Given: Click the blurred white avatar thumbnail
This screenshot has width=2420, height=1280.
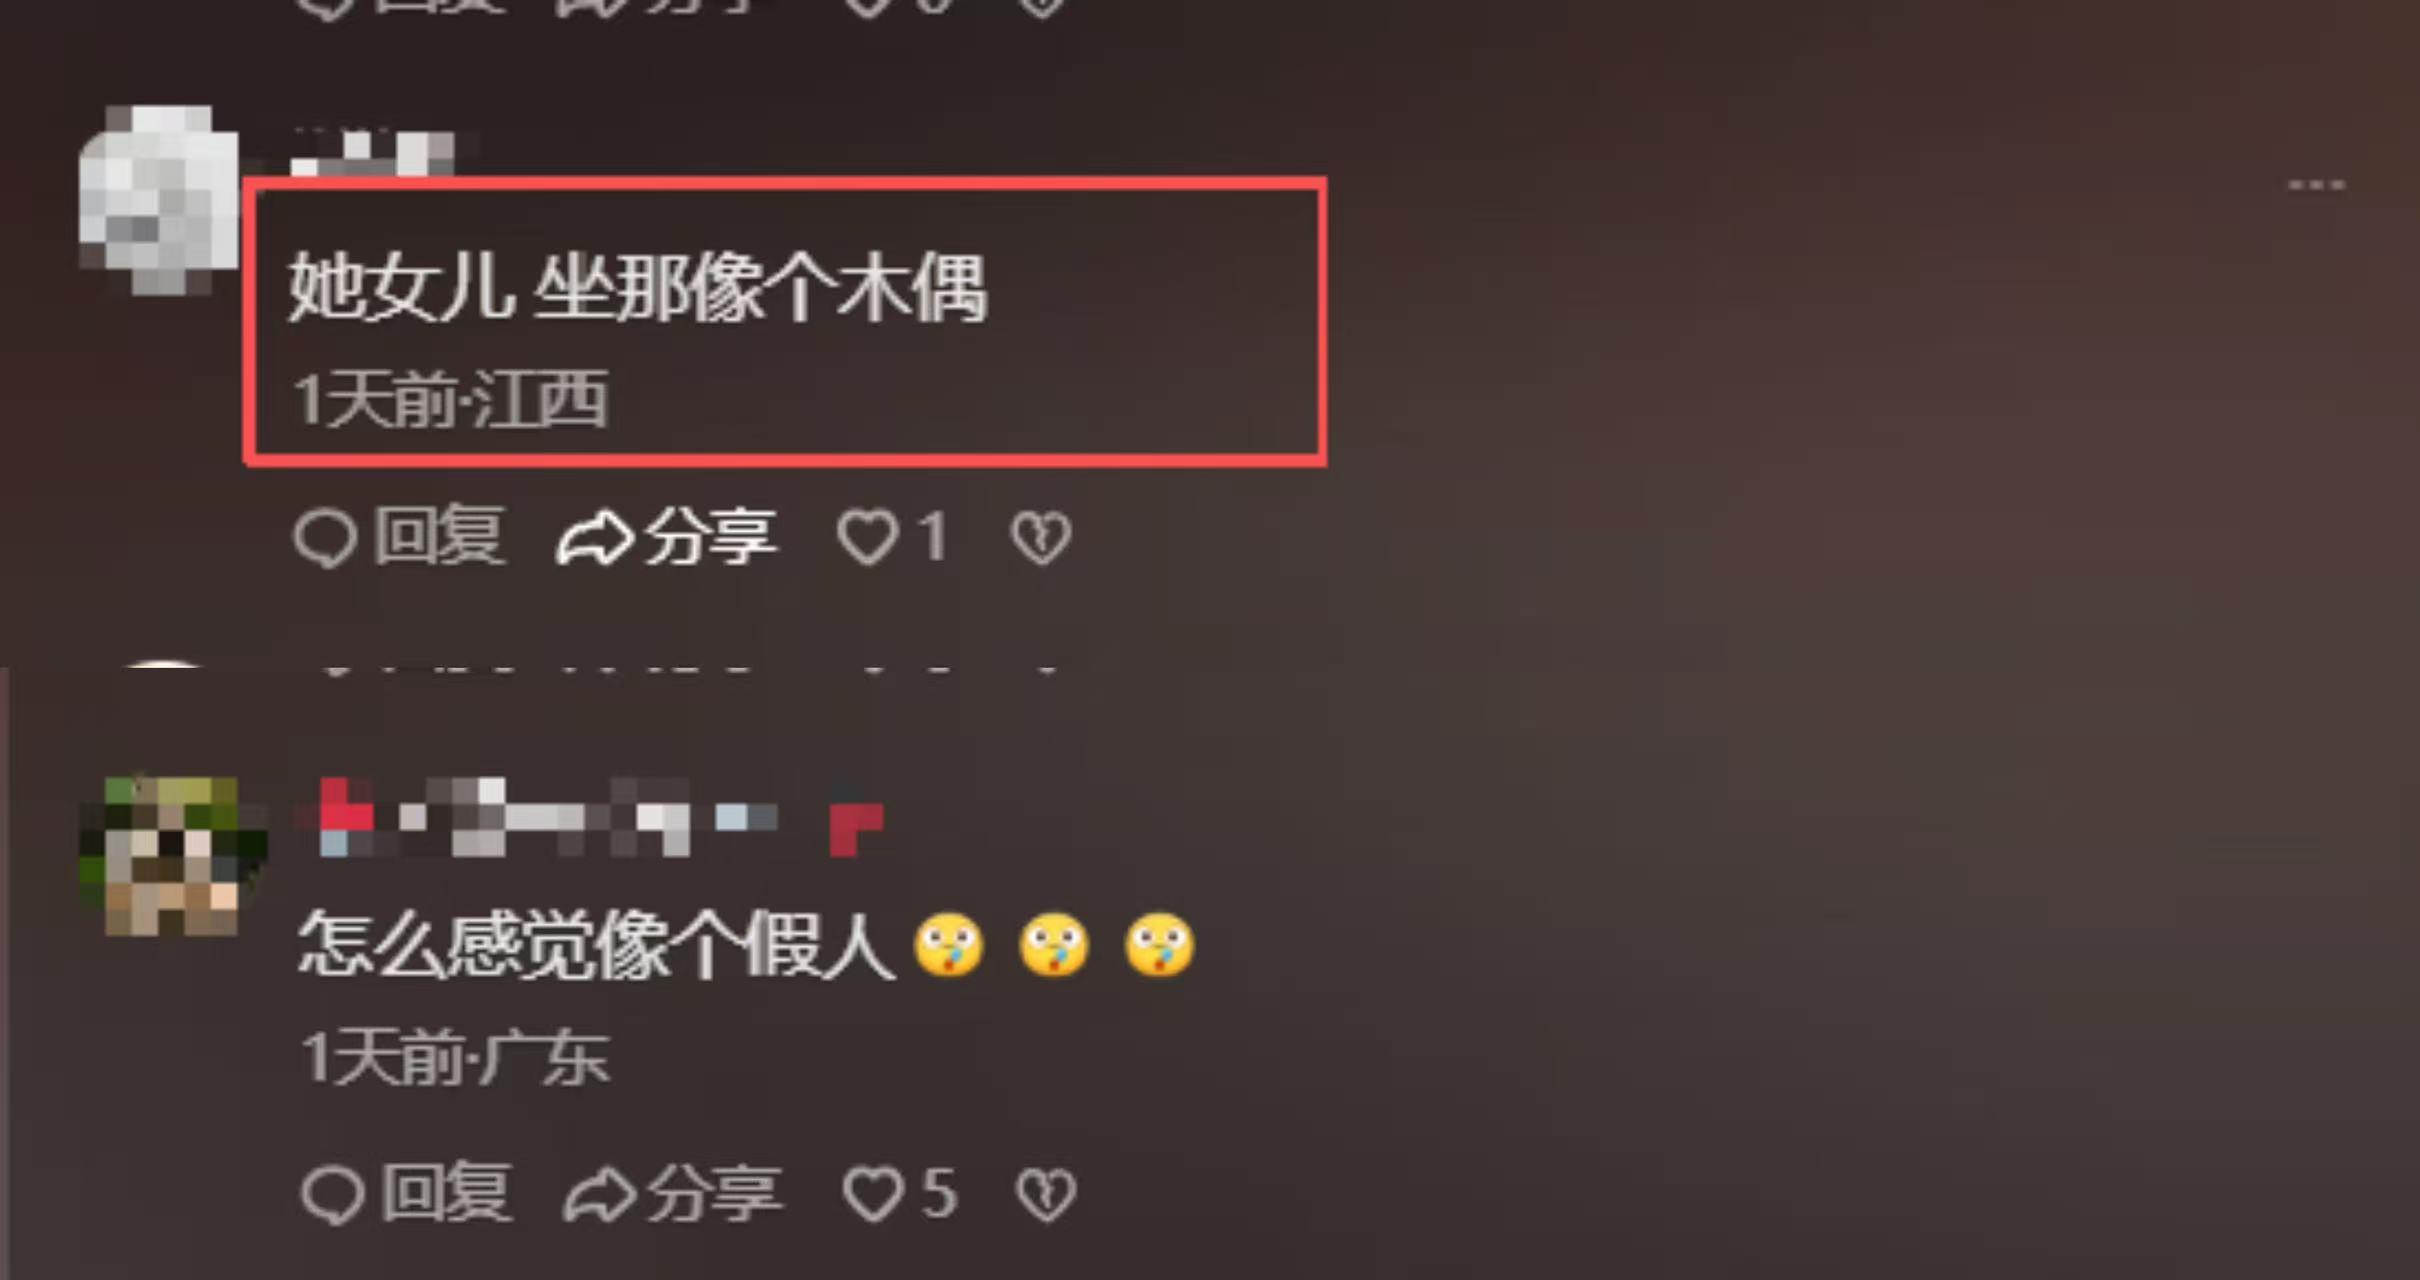Looking at the screenshot, I should pos(158,199).
